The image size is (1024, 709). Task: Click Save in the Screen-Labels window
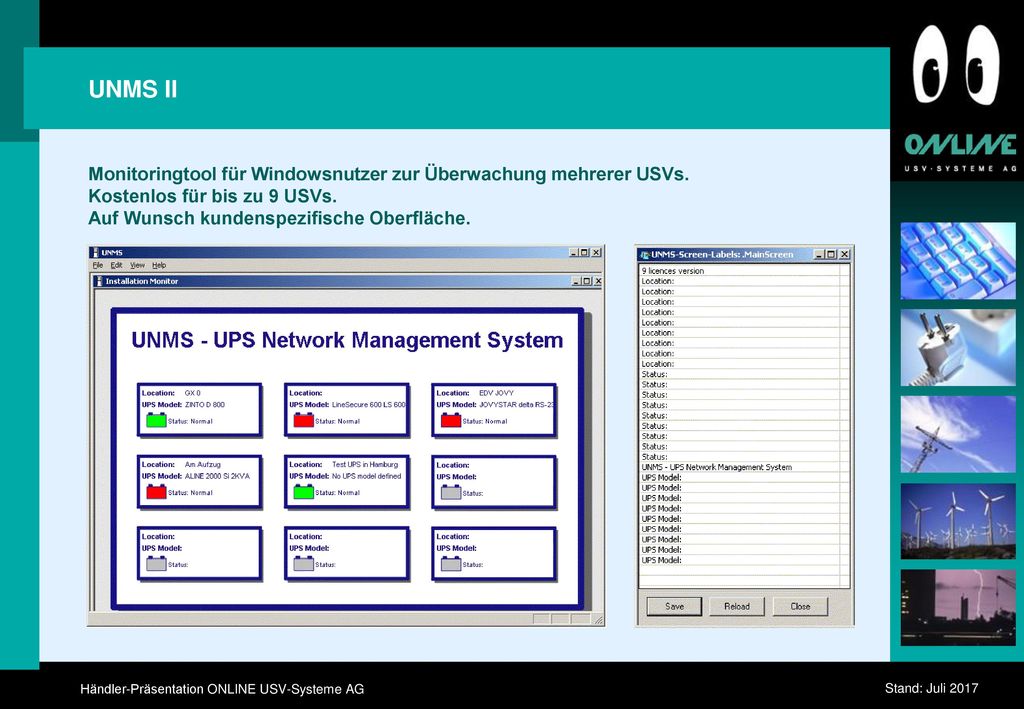pyautogui.click(x=674, y=606)
